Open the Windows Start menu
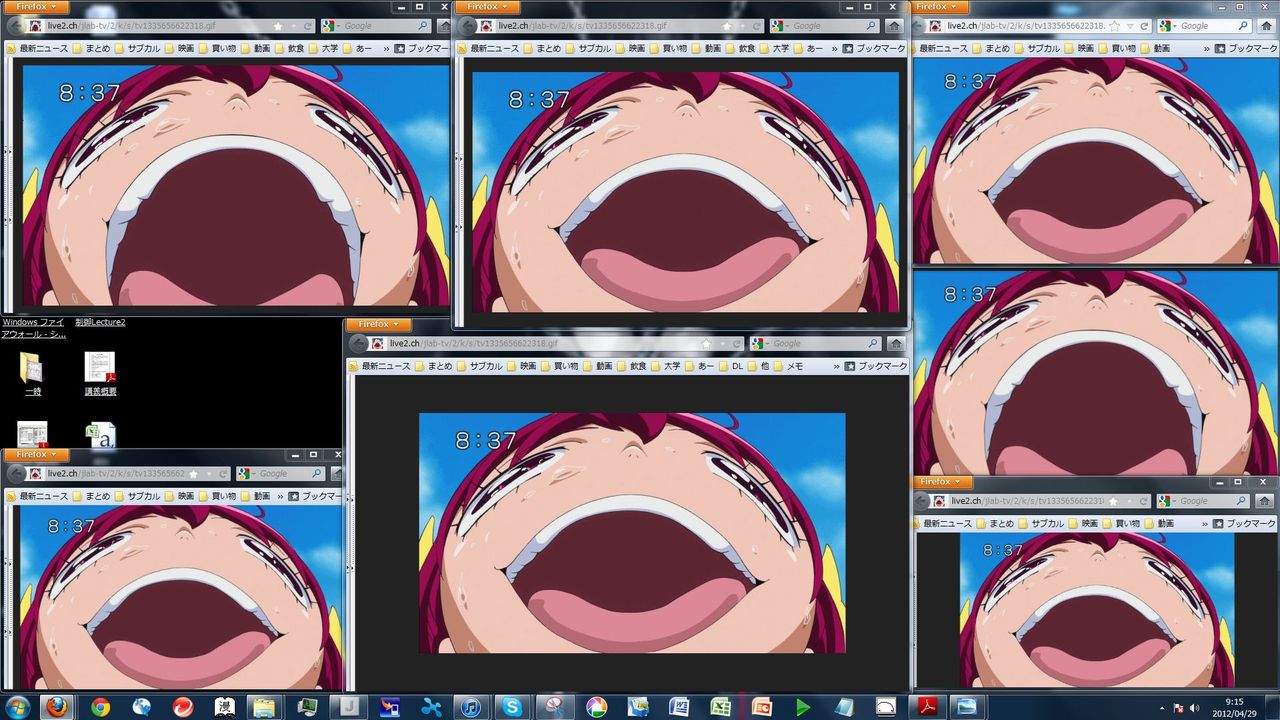This screenshot has height=720, width=1280. click(18, 707)
